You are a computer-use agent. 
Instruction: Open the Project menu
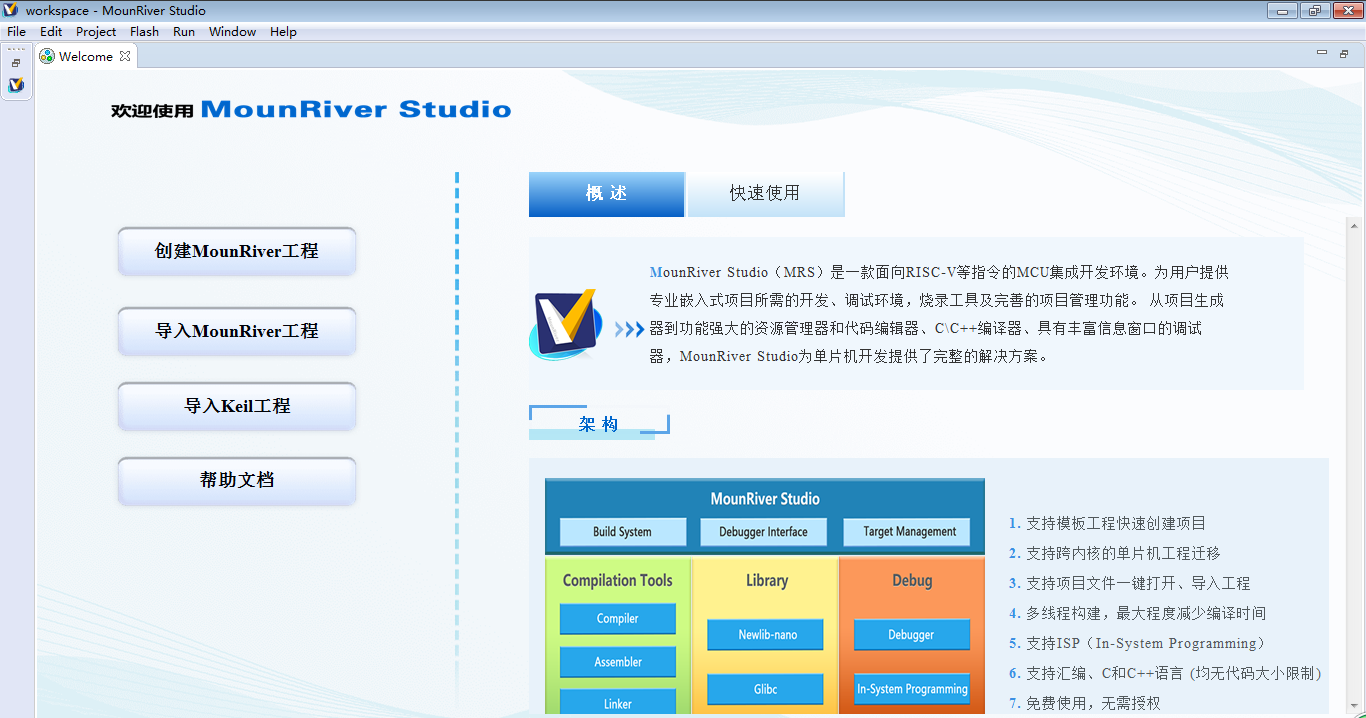(96, 32)
